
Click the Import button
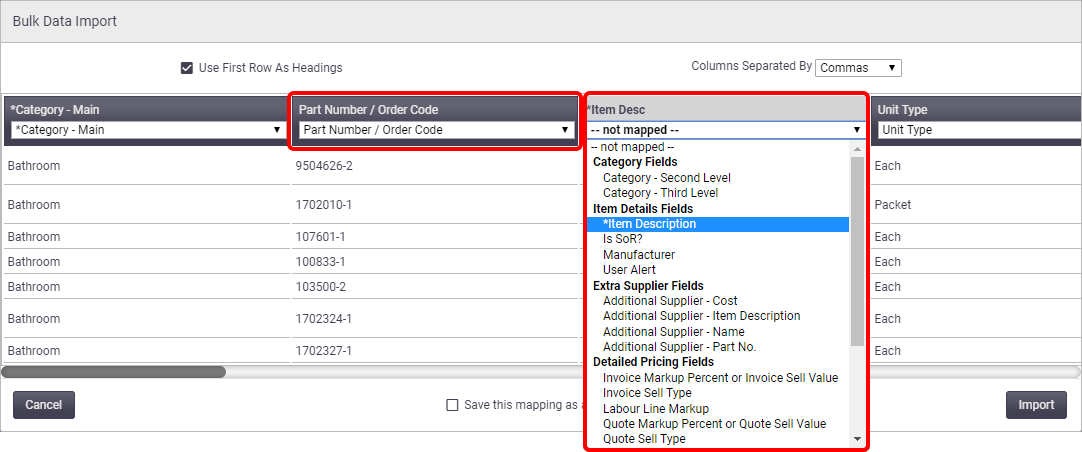(1036, 405)
